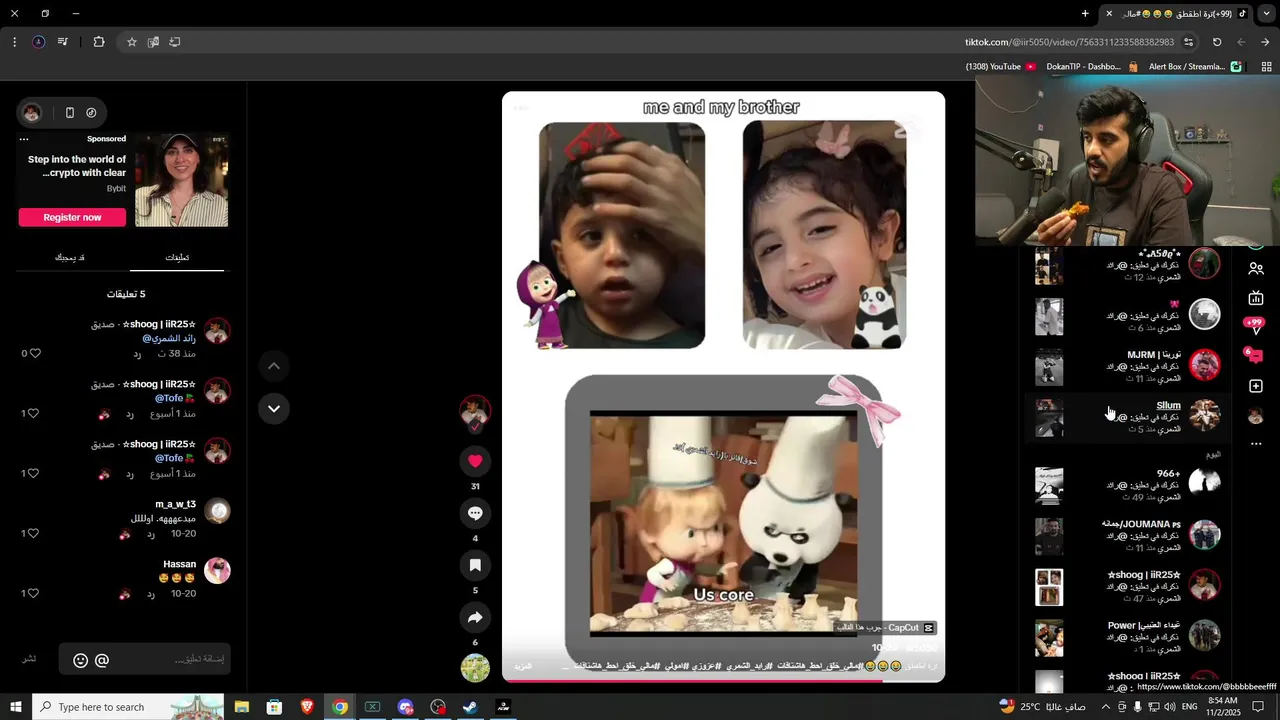
Task: Select the TikTok browser tab
Action: tap(1175, 14)
